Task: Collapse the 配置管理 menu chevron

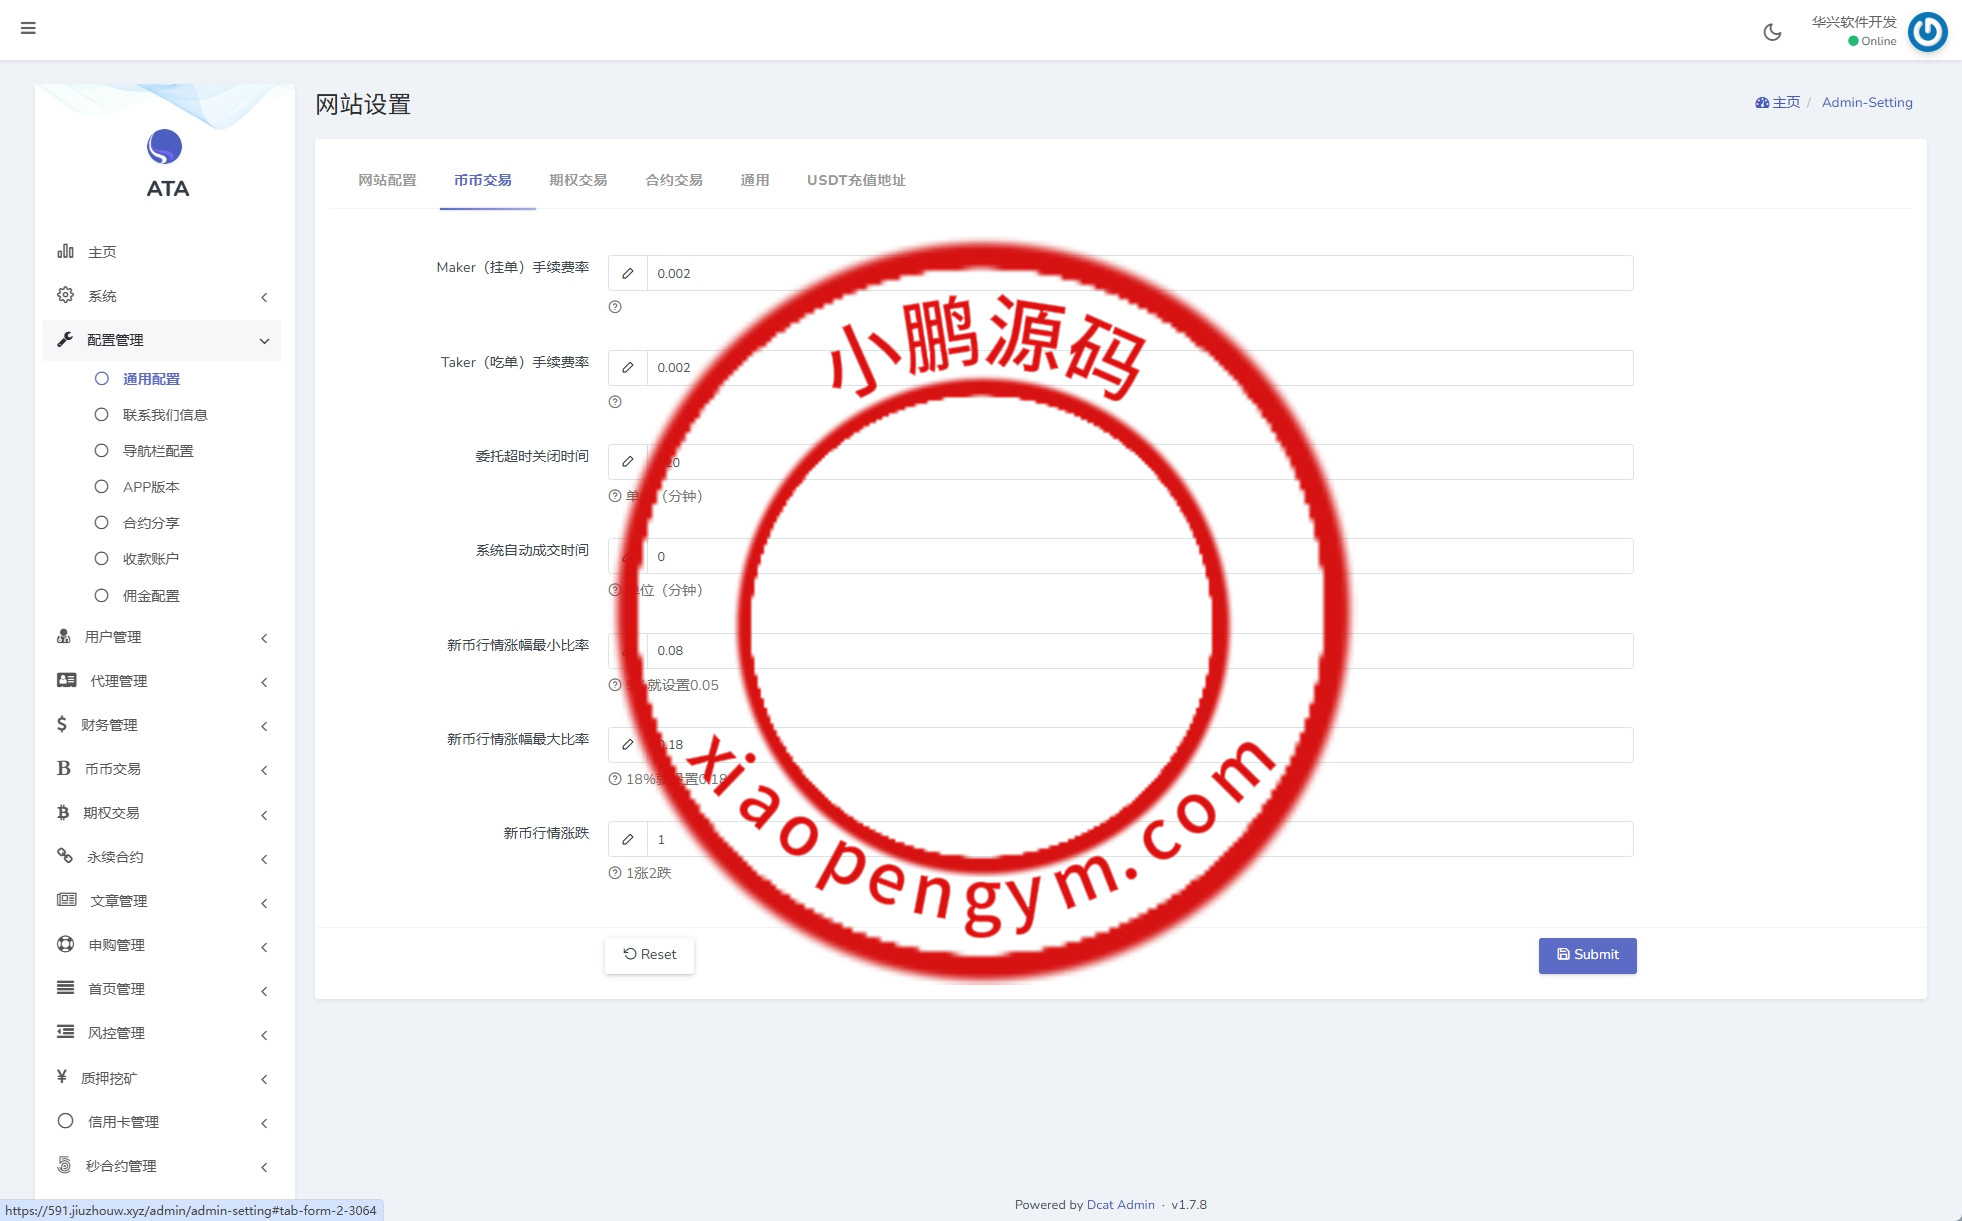Action: click(x=264, y=341)
